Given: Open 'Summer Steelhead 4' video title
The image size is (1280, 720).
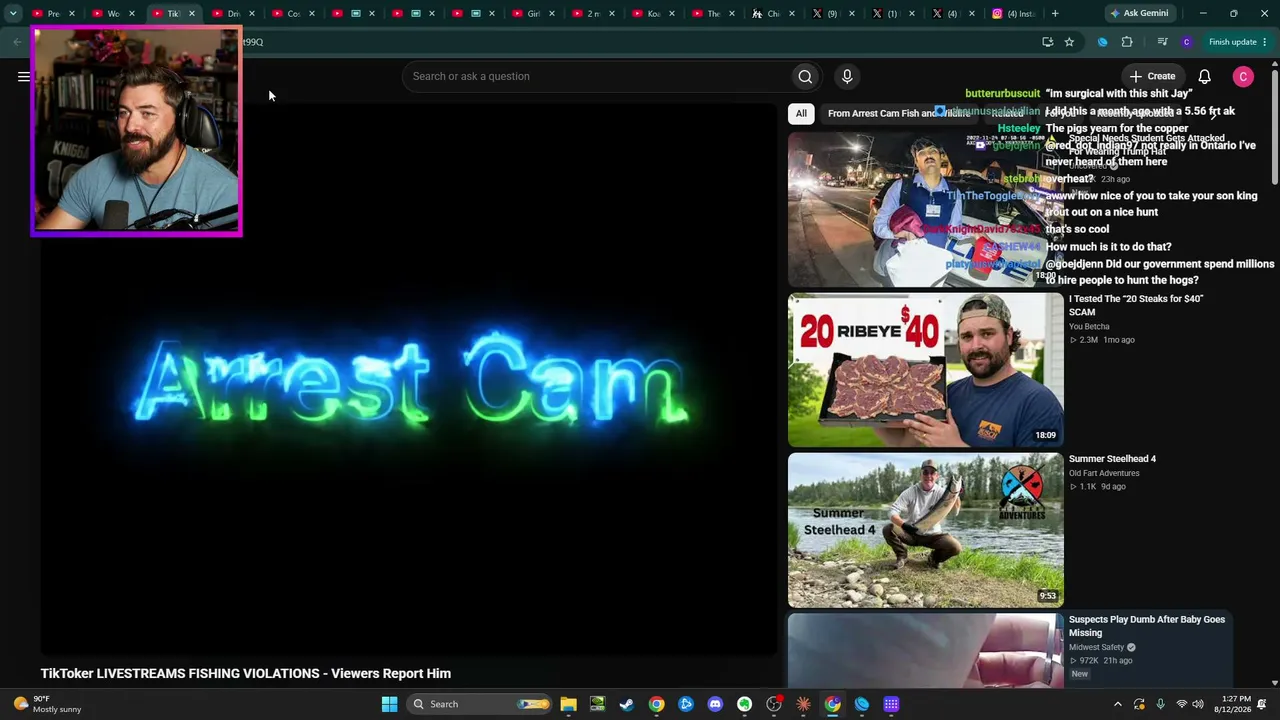Looking at the screenshot, I should point(1112,459).
